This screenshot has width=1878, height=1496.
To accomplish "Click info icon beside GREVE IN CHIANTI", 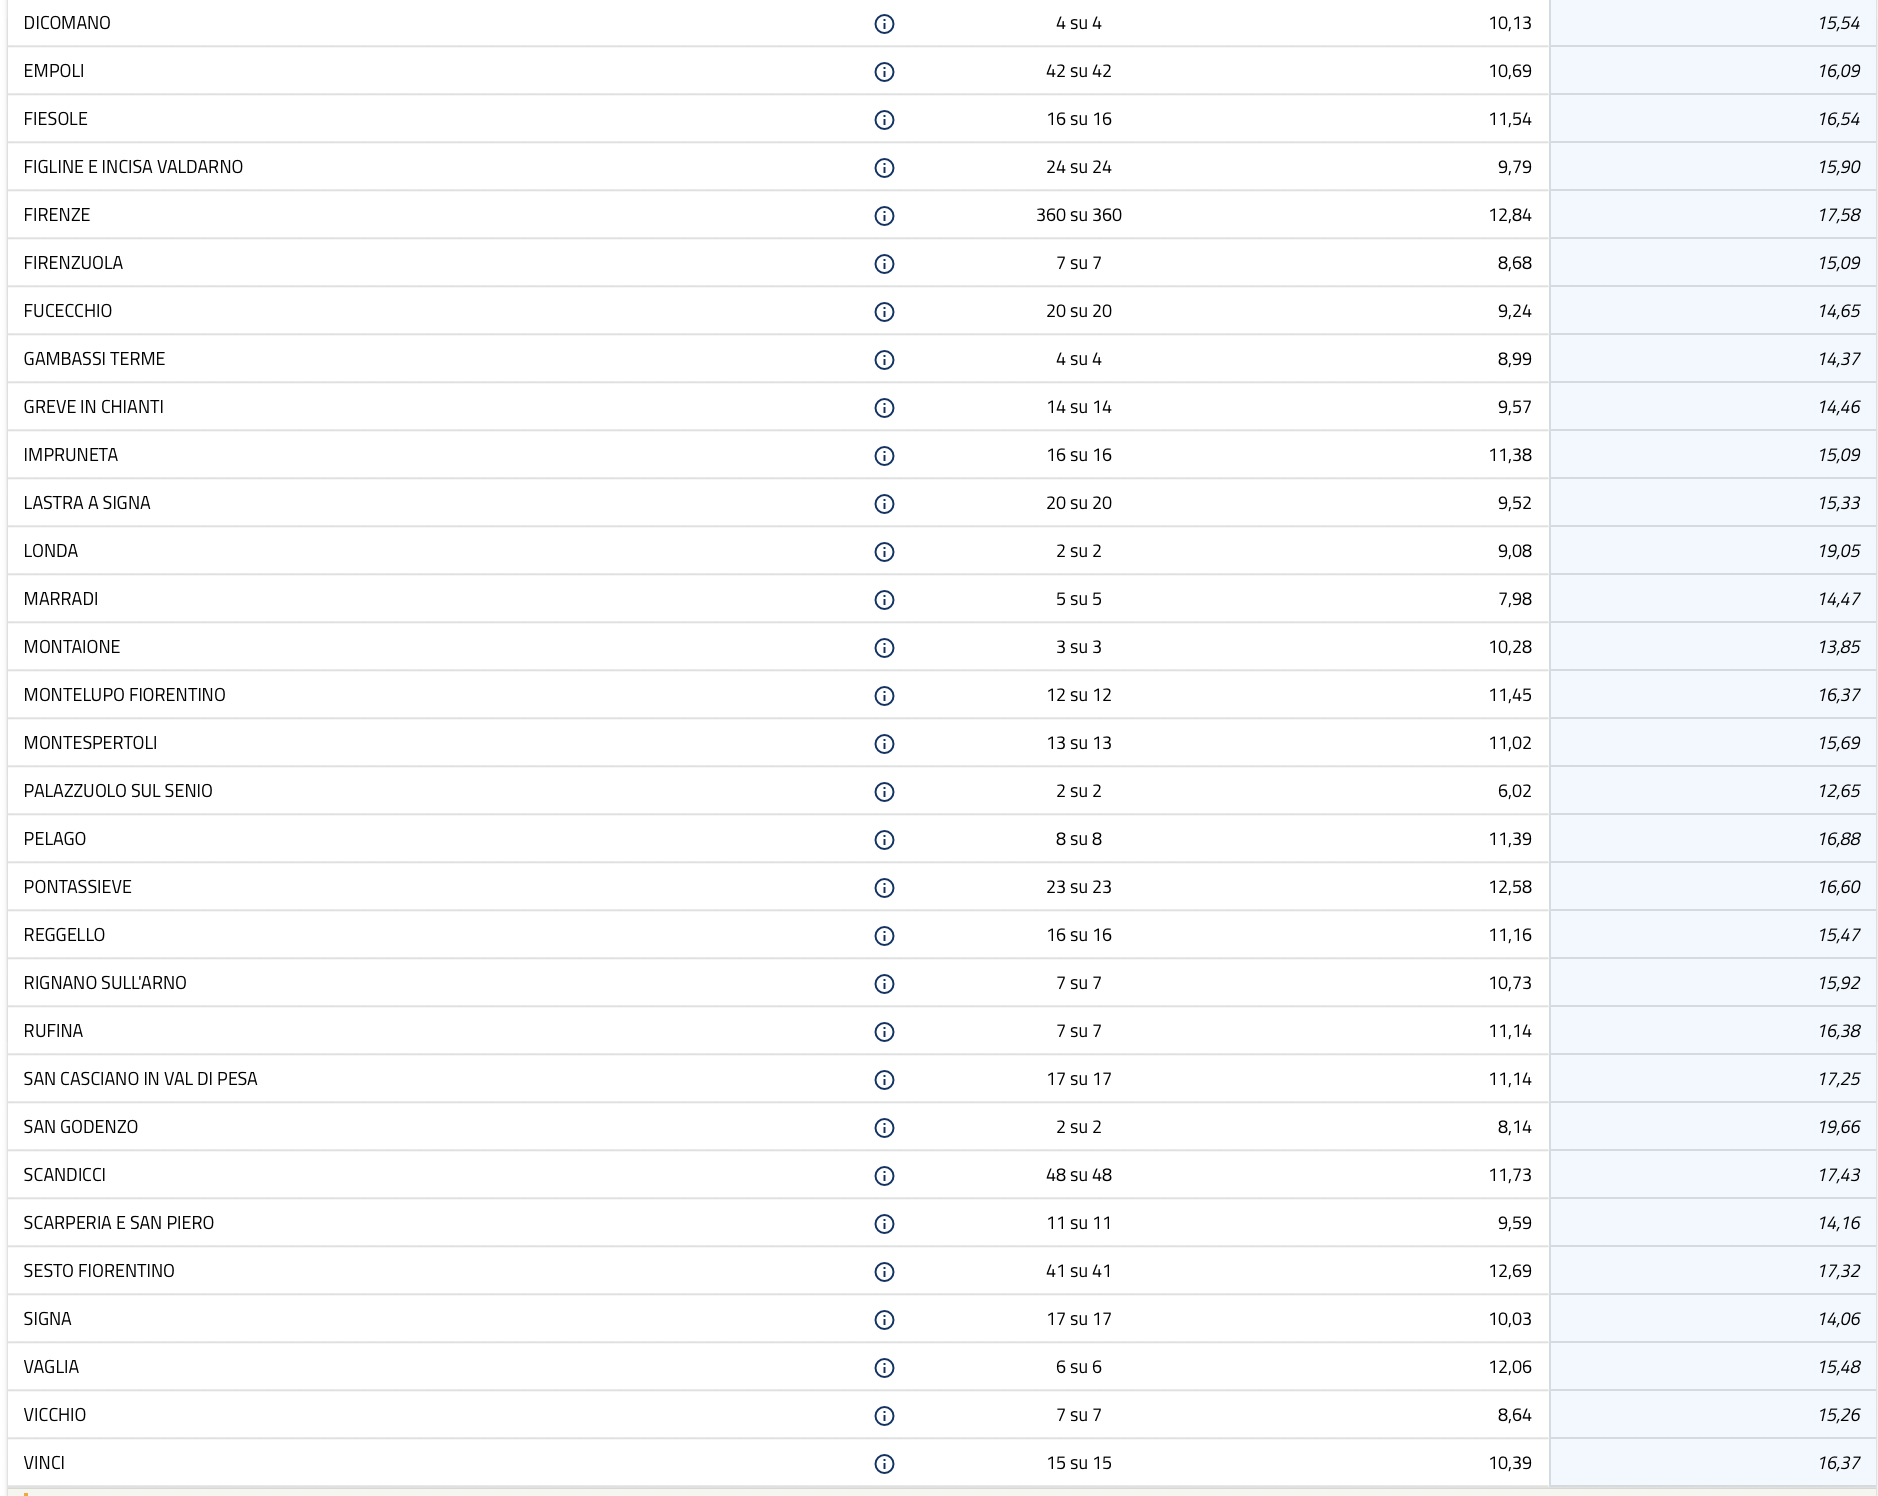I will [884, 408].
